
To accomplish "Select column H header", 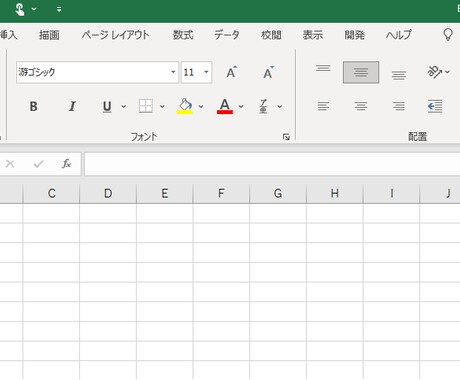I will pos(335,193).
